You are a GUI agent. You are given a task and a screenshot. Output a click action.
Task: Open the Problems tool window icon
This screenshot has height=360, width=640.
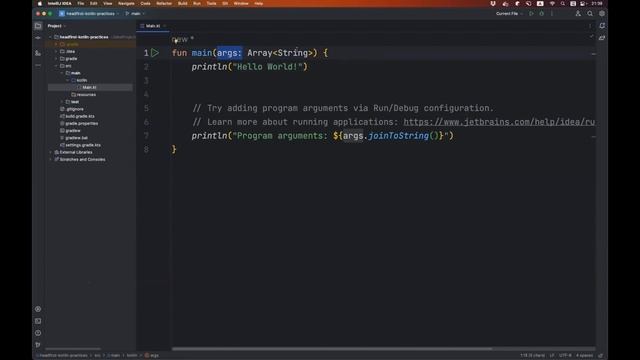(38, 333)
